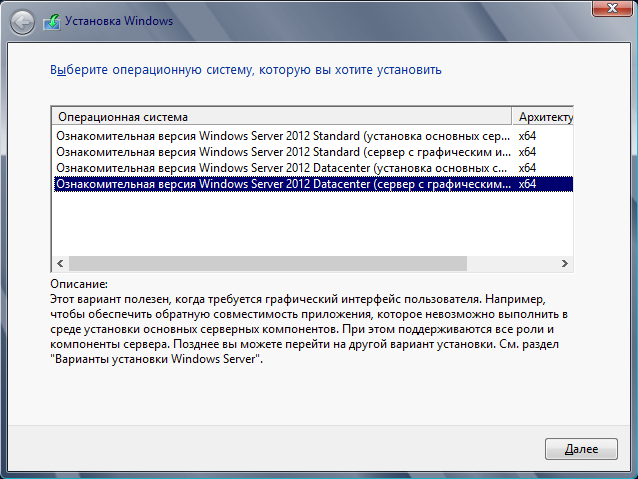Click the right arrow of horizontal scrollbar
Screen dimensions: 638x479
564,263
